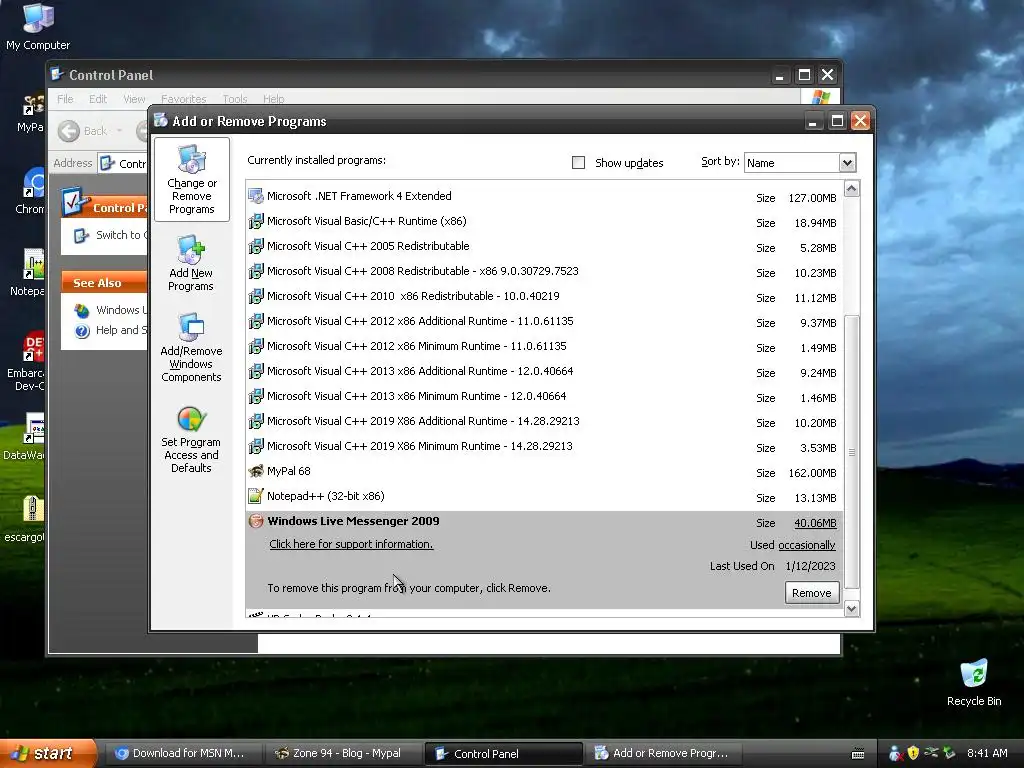
Task: Select Visual C++ 2013 x86 Minimum Runtime row
Action: point(545,396)
